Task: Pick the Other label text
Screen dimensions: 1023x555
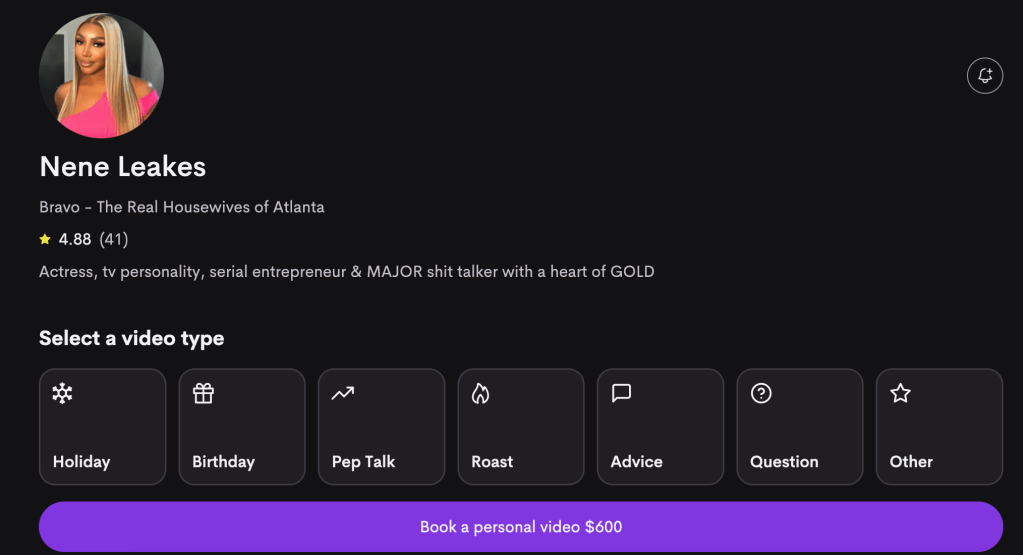Action: [911, 462]
